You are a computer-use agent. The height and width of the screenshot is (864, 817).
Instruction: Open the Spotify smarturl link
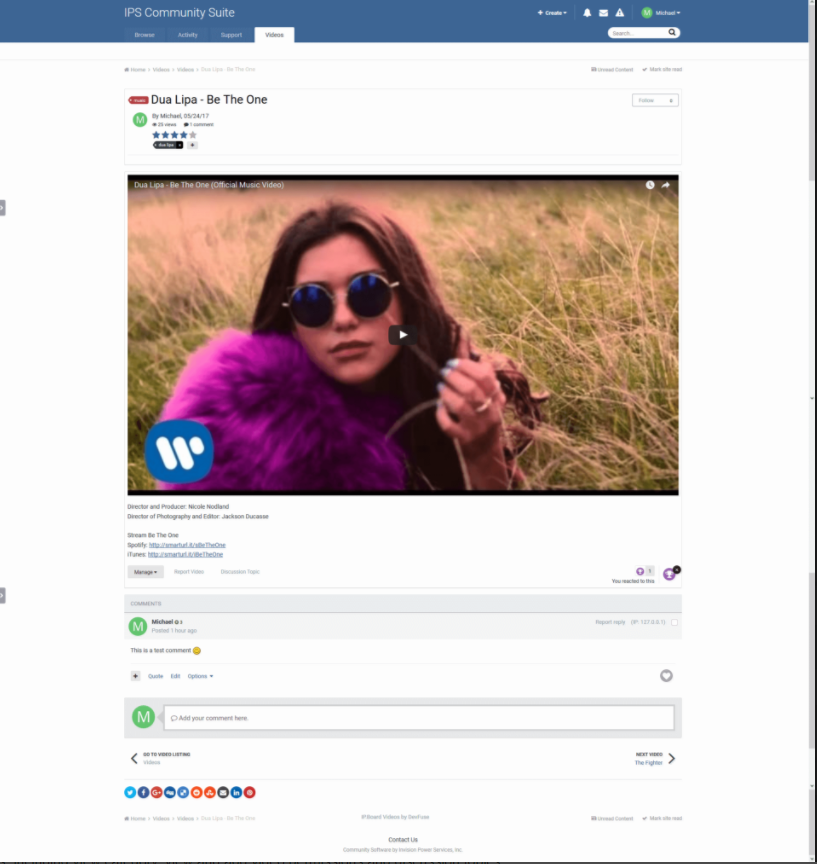(x=187, y=545)
